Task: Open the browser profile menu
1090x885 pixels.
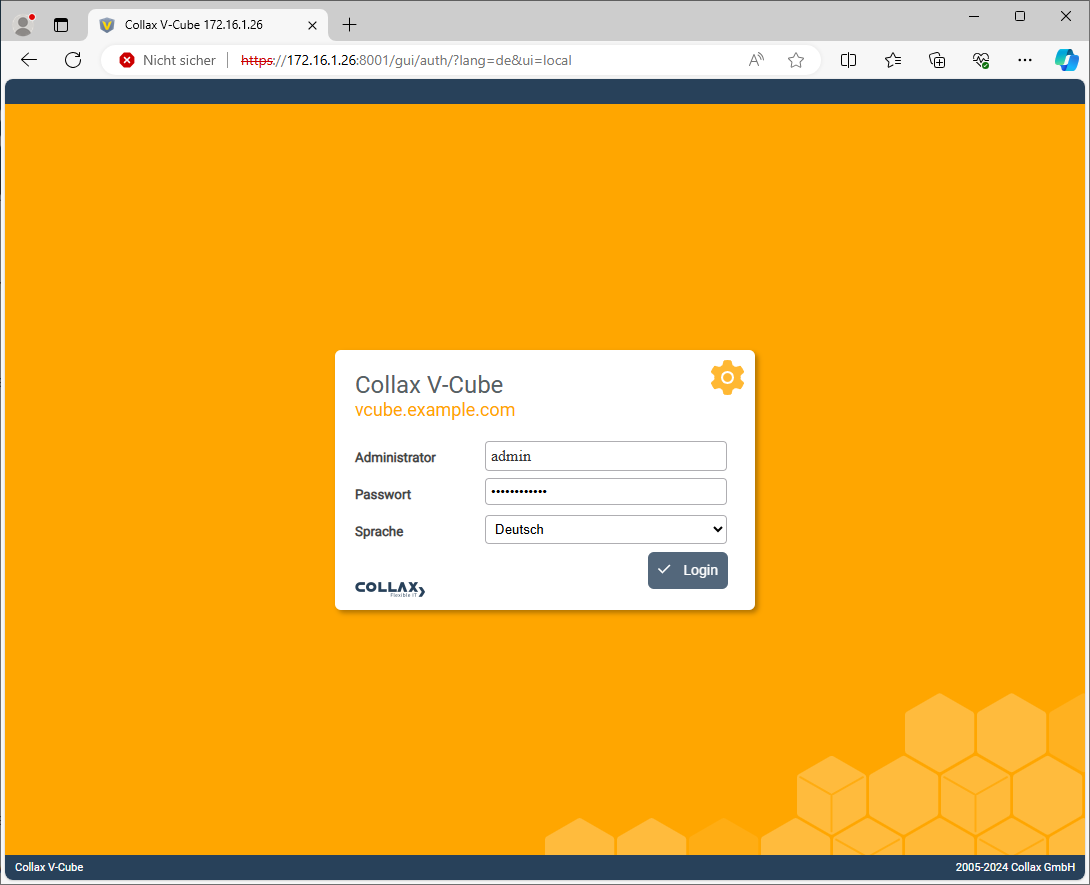Action: (24, 24)
